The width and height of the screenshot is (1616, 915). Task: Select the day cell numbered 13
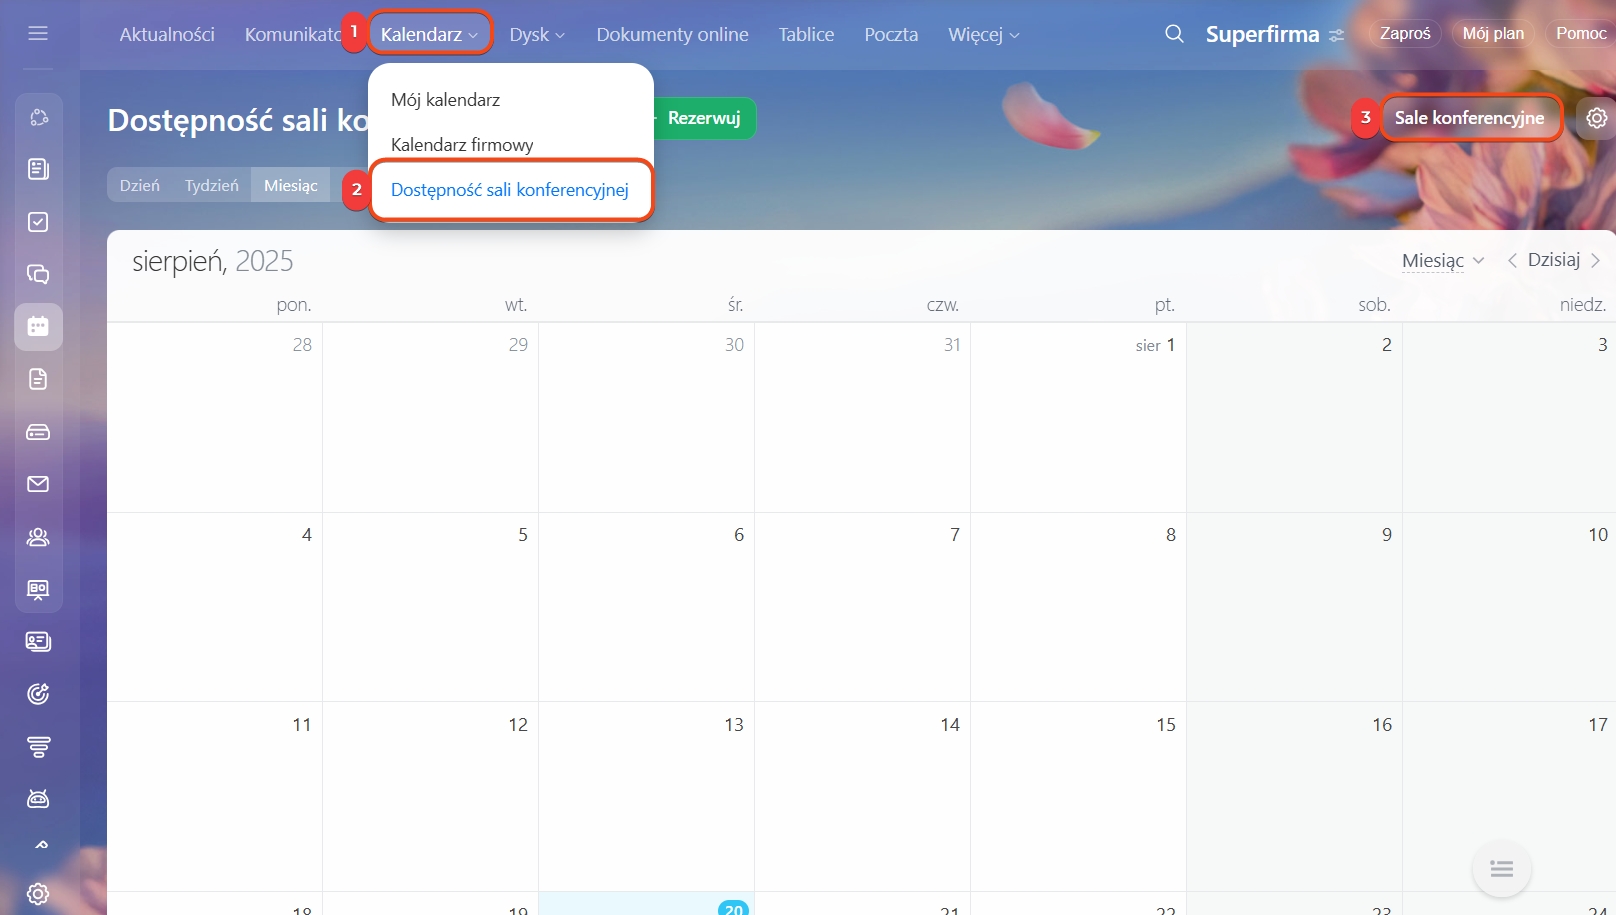(646, 796)
